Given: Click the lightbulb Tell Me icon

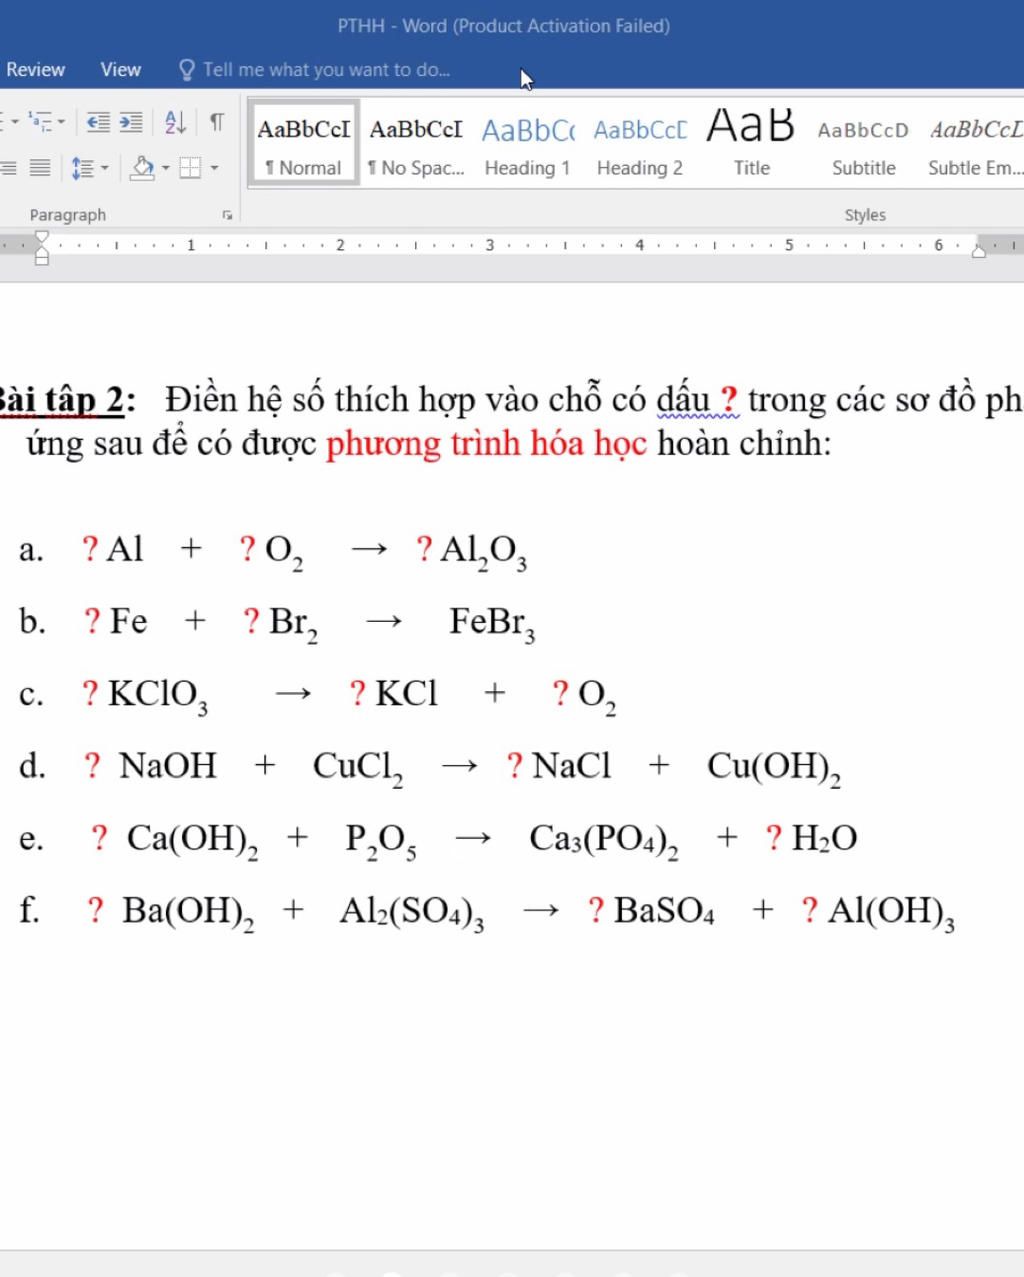Looking at the screenshot, I should [x=186, y=69].
